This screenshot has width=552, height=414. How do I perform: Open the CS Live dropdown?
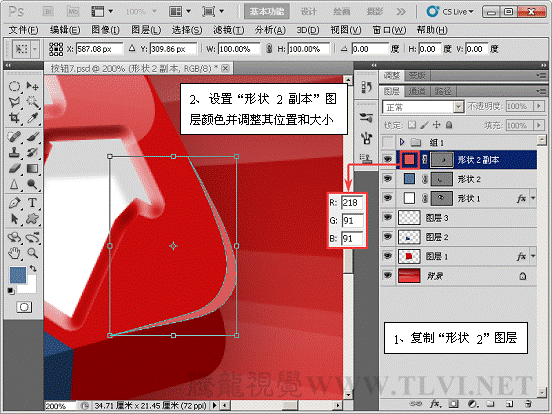[x=450, y=12]
